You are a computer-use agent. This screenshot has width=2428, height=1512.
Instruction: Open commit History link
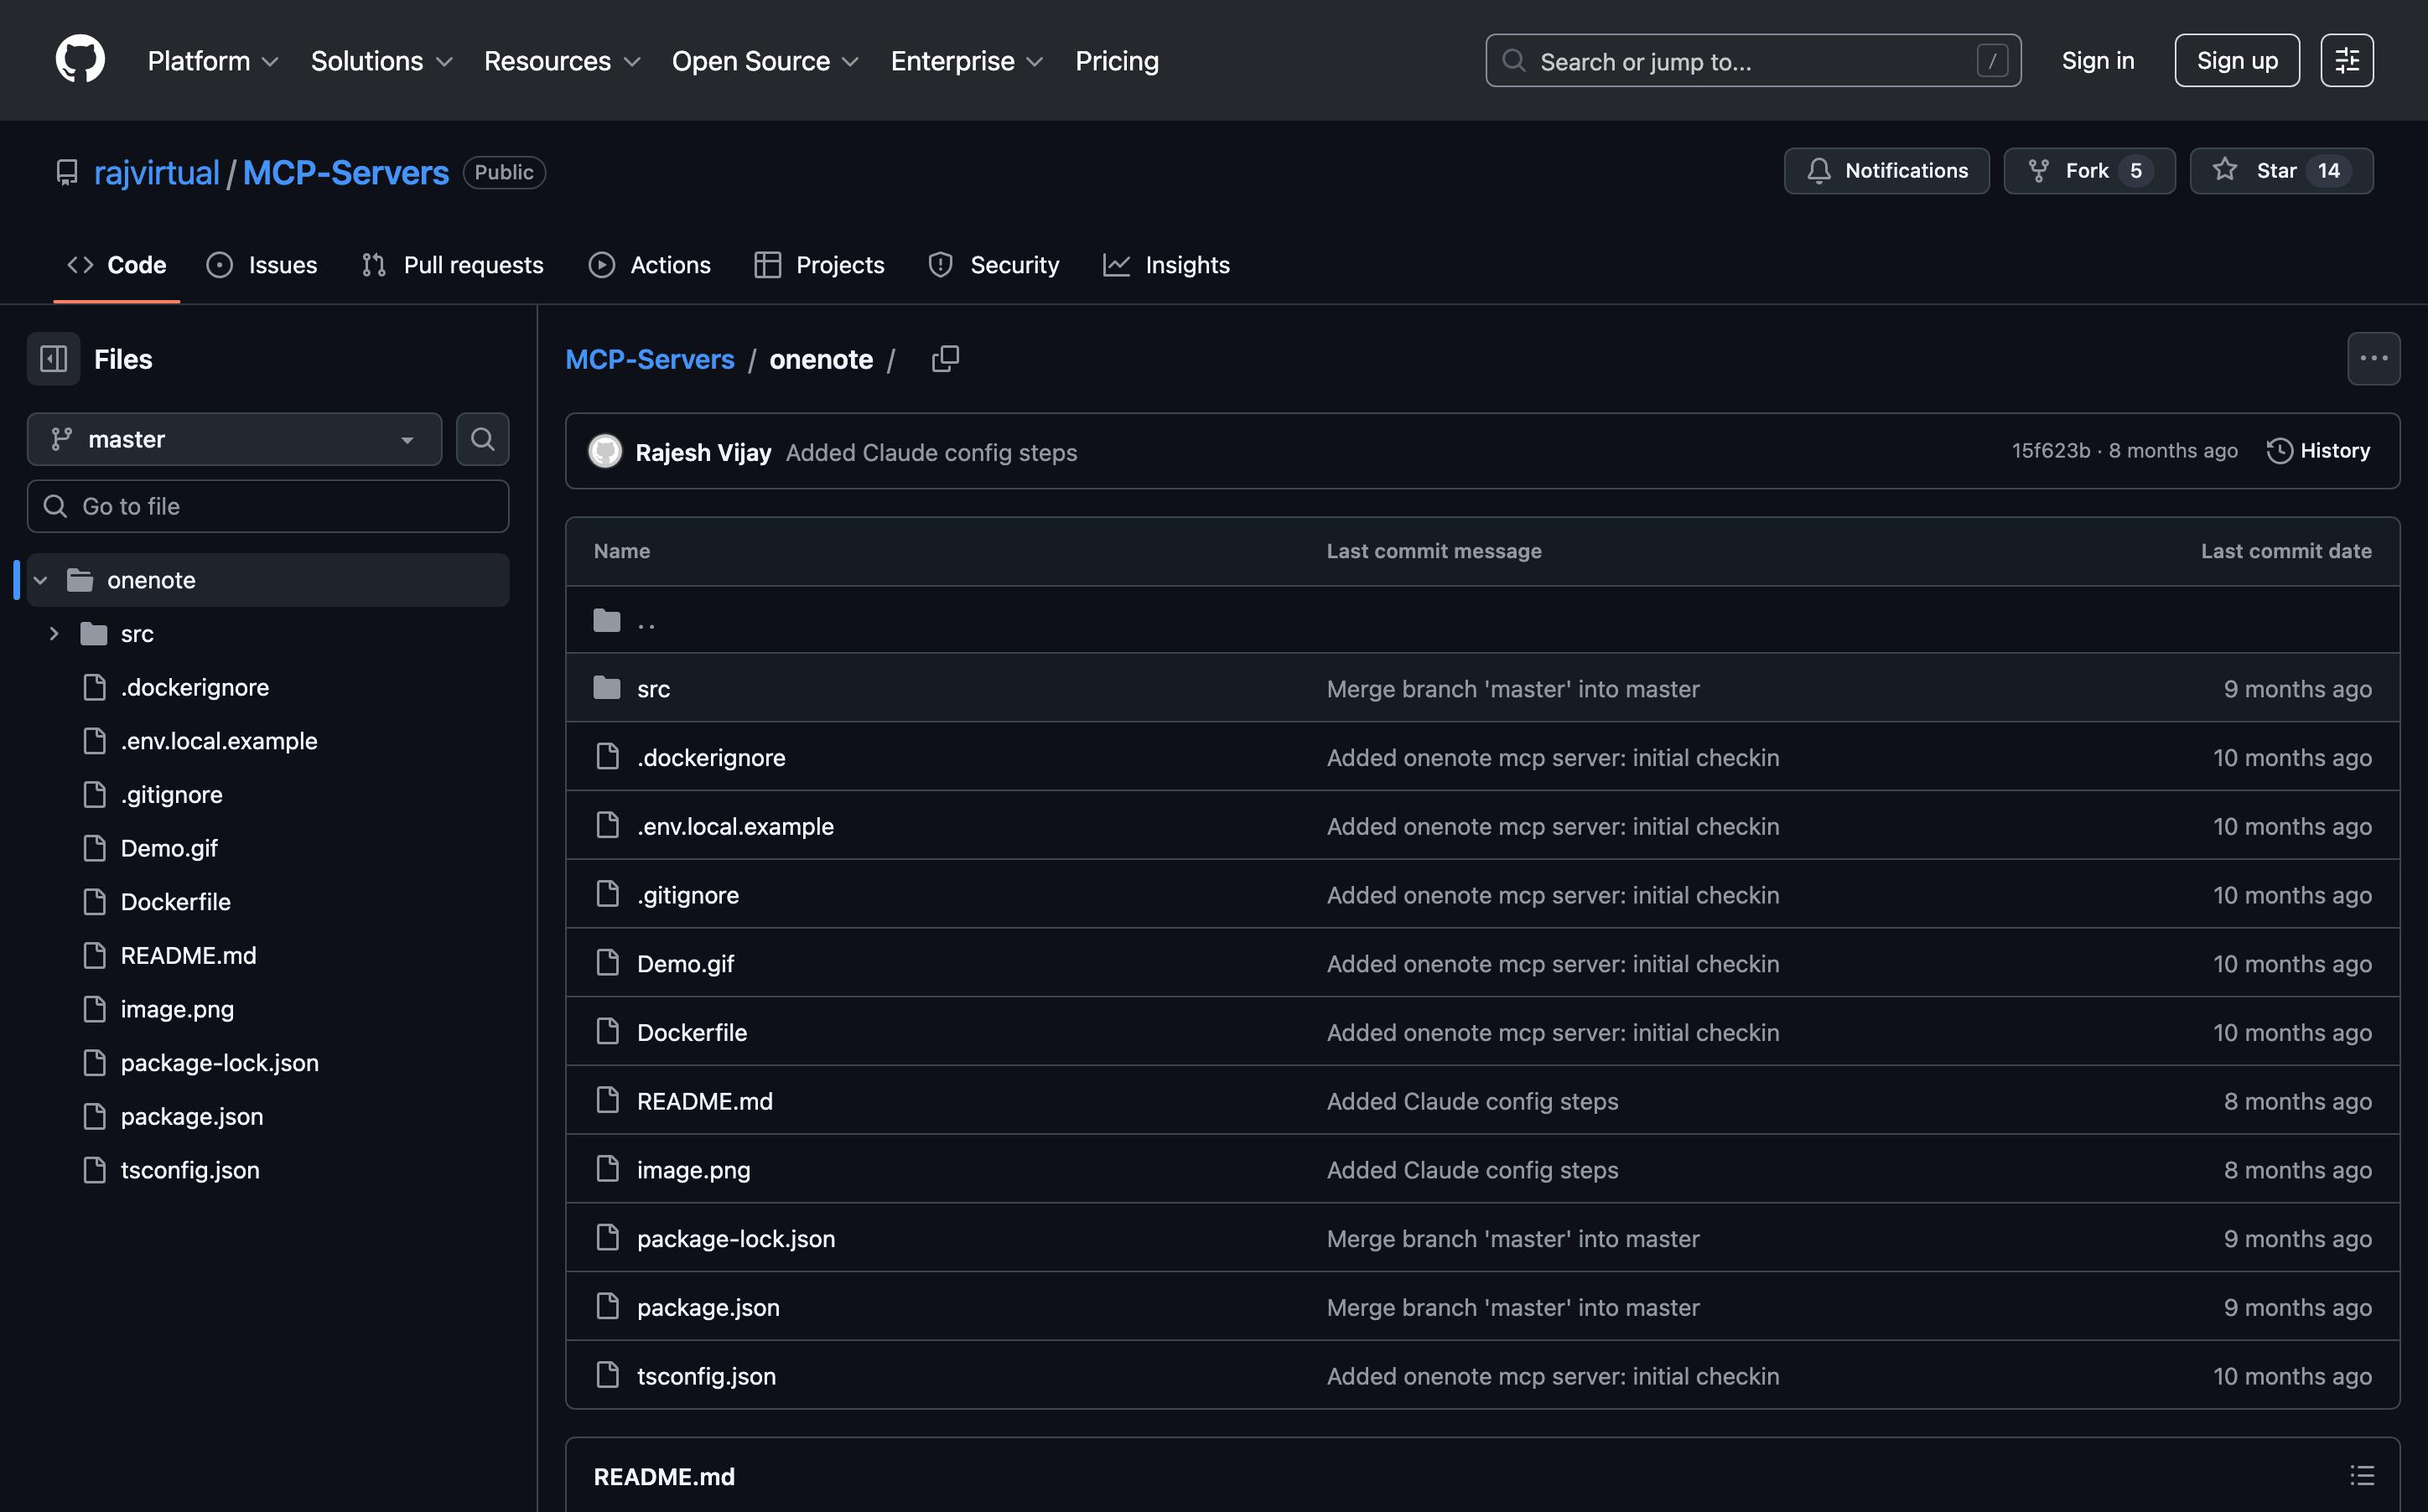[2317, 451]
